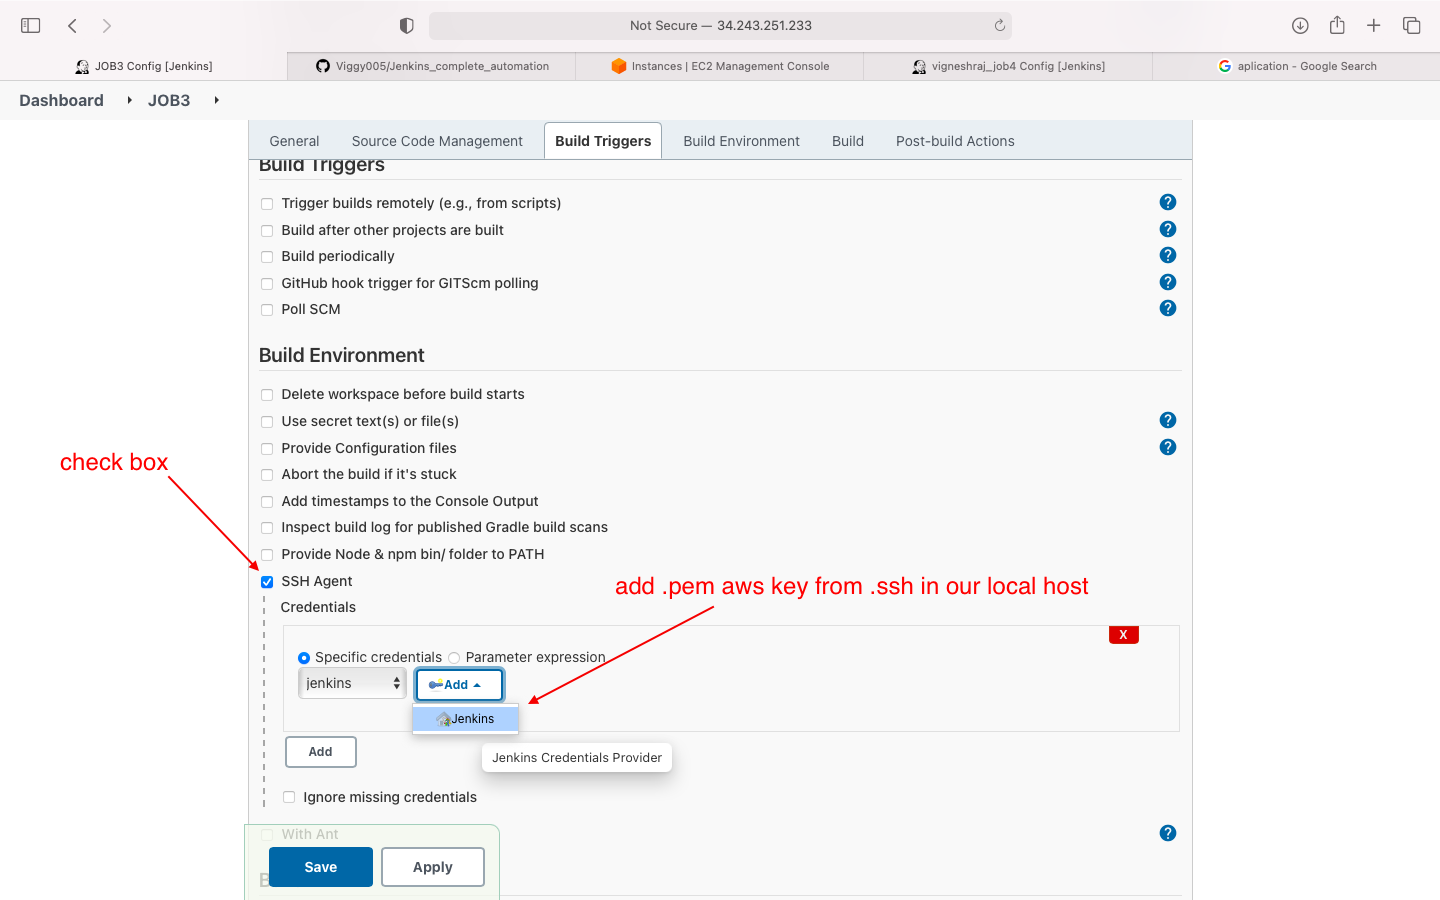1440x900 pixels.
Task: Toggle the Safari sidebar icon
Action: [31, 26]
